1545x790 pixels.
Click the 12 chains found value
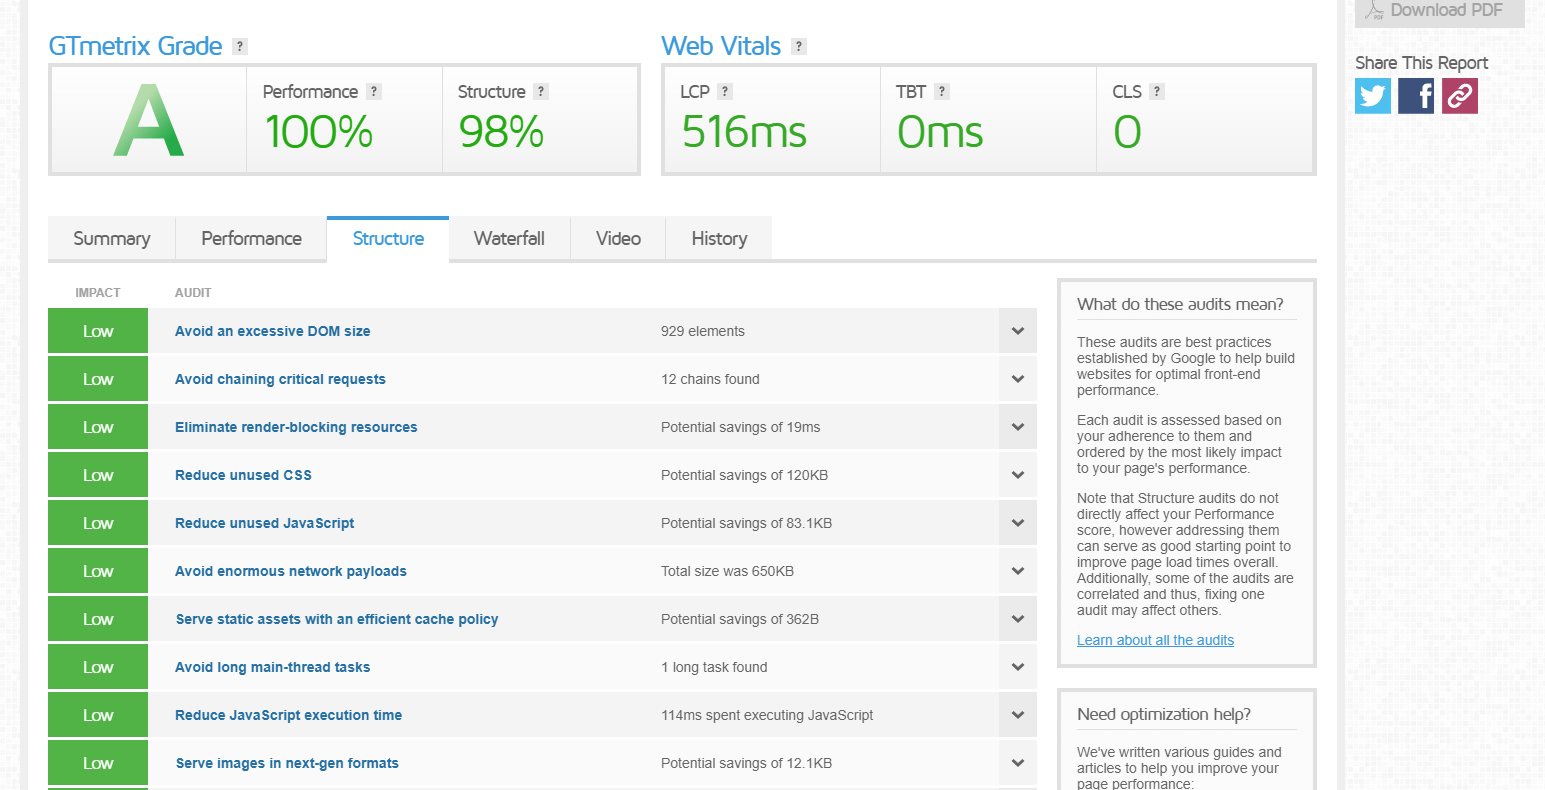pos(710,379)
